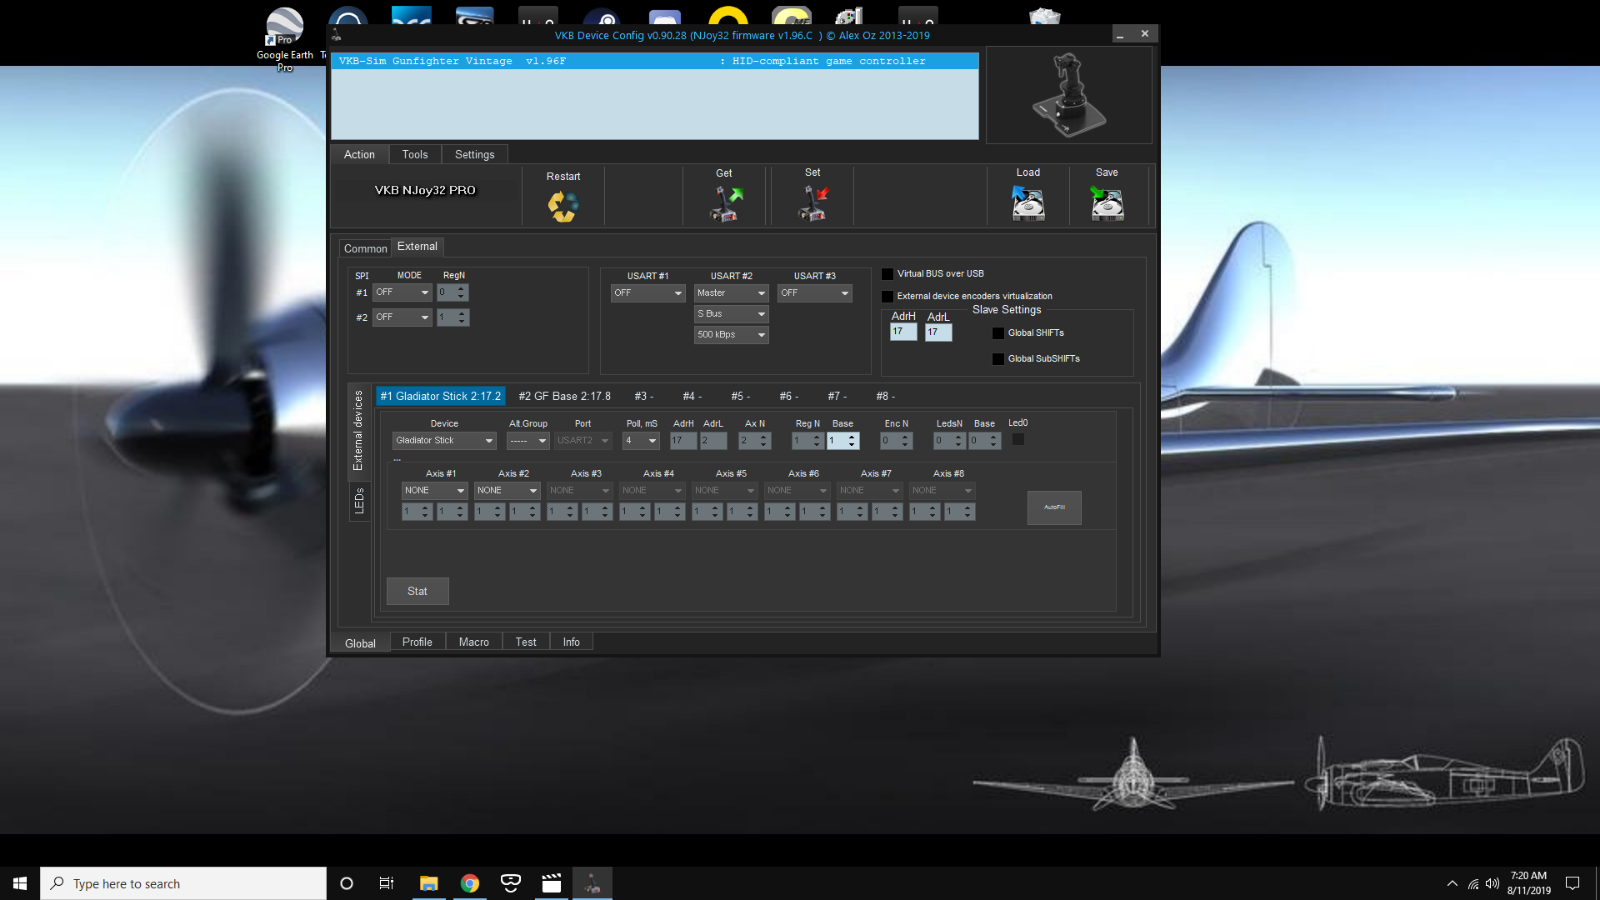This screenshot has height=900, width=1600.
Task: Open the Action Center notifications icon
Action: [x=1572, y=884]
